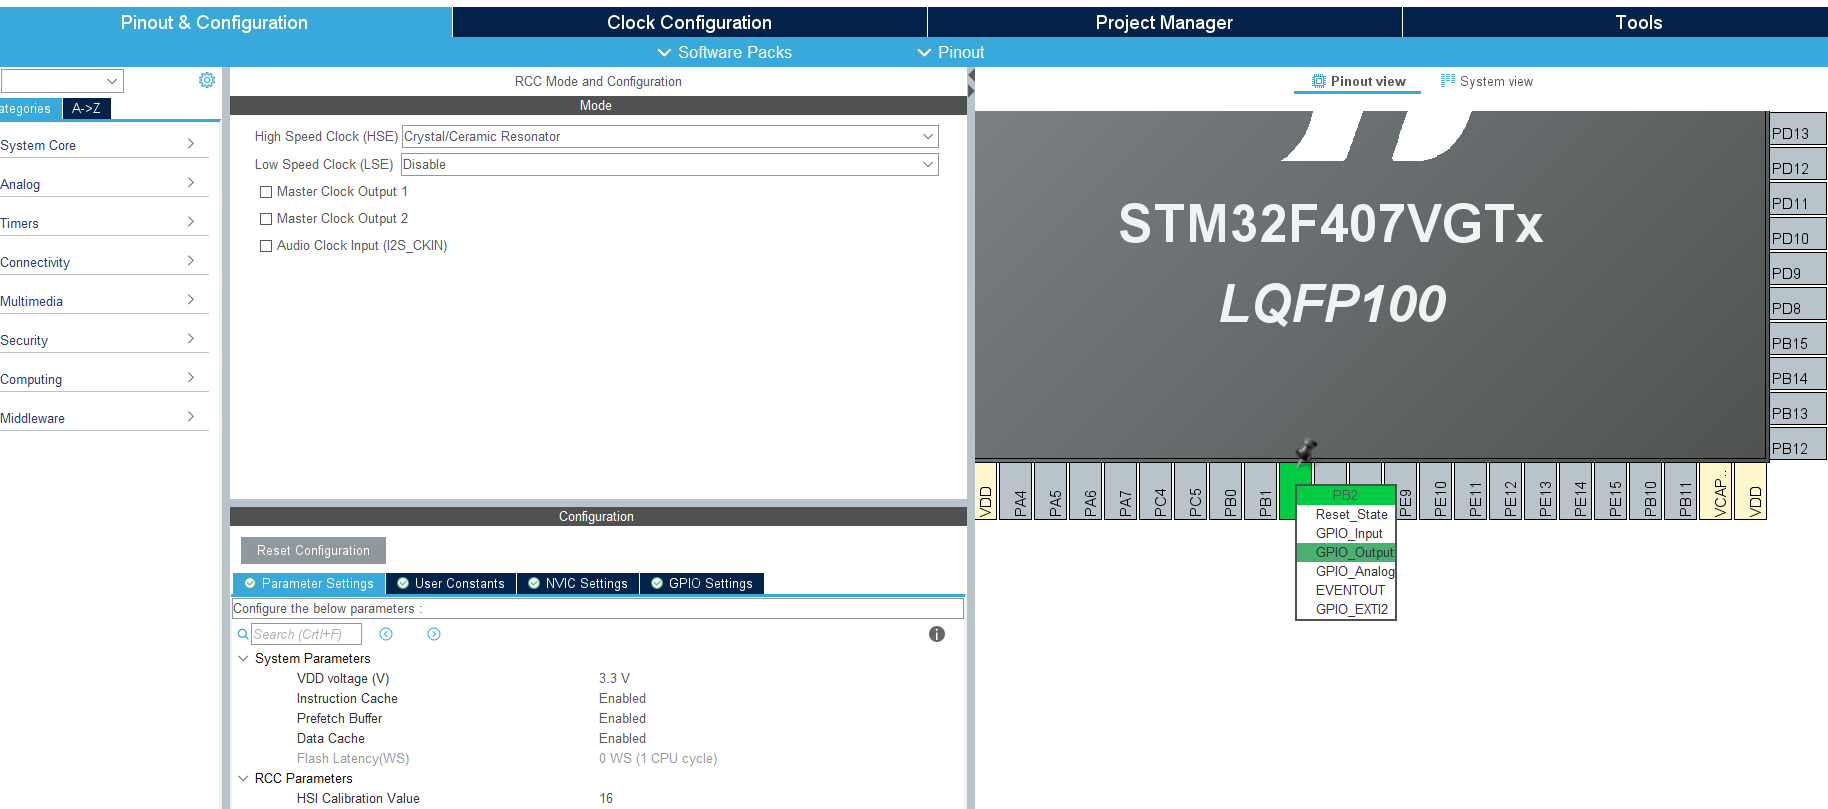Click Data Cache Enabled value
This screenshot has width=1828, height=809.
pos(622,738)
